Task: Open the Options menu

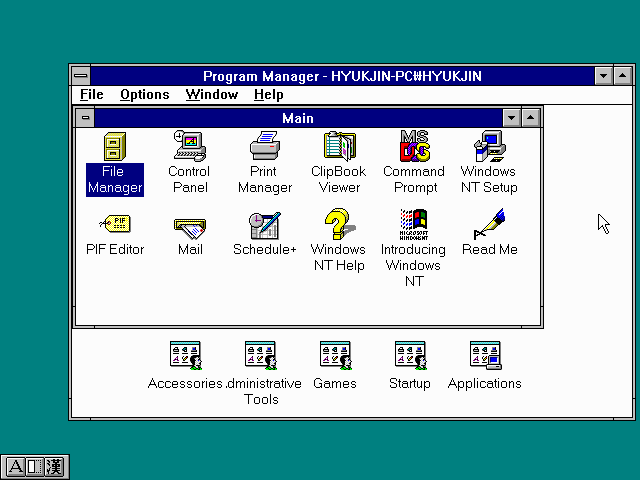Action: point(144,95)
